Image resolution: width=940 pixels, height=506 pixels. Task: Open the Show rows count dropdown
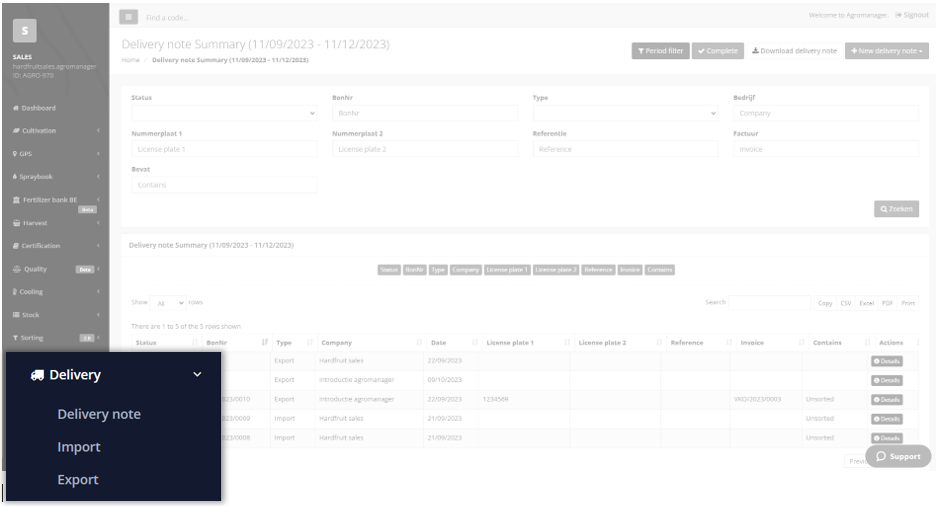click(168, 303)
